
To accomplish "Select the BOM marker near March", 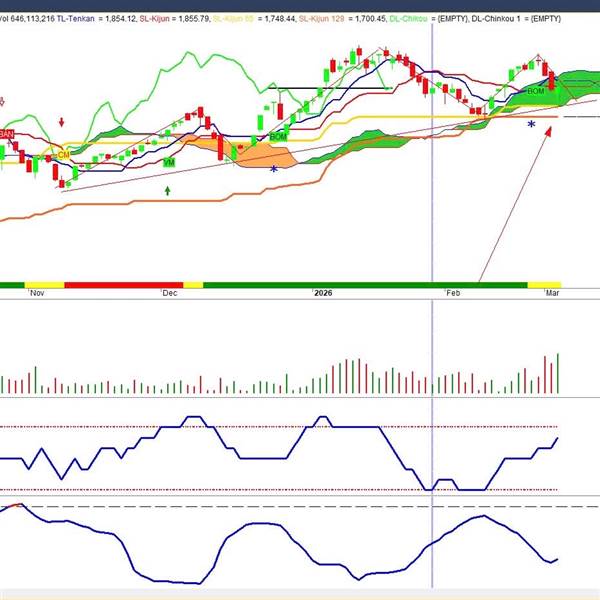I will (x=536, y=91).
